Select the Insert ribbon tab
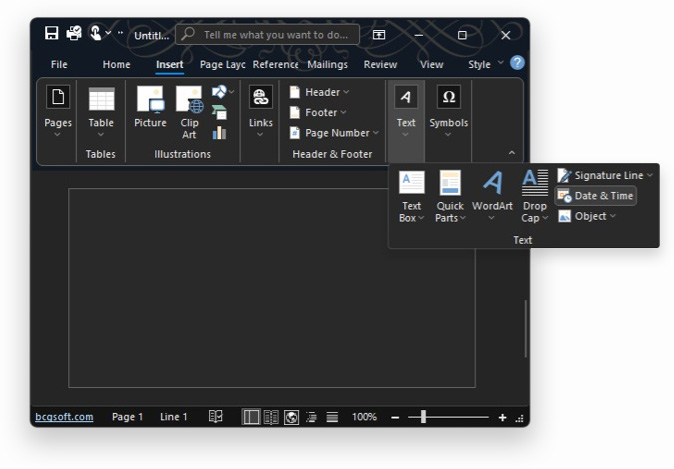The height and width of the screenshot is (469, 674). click(x=169, y=64)
